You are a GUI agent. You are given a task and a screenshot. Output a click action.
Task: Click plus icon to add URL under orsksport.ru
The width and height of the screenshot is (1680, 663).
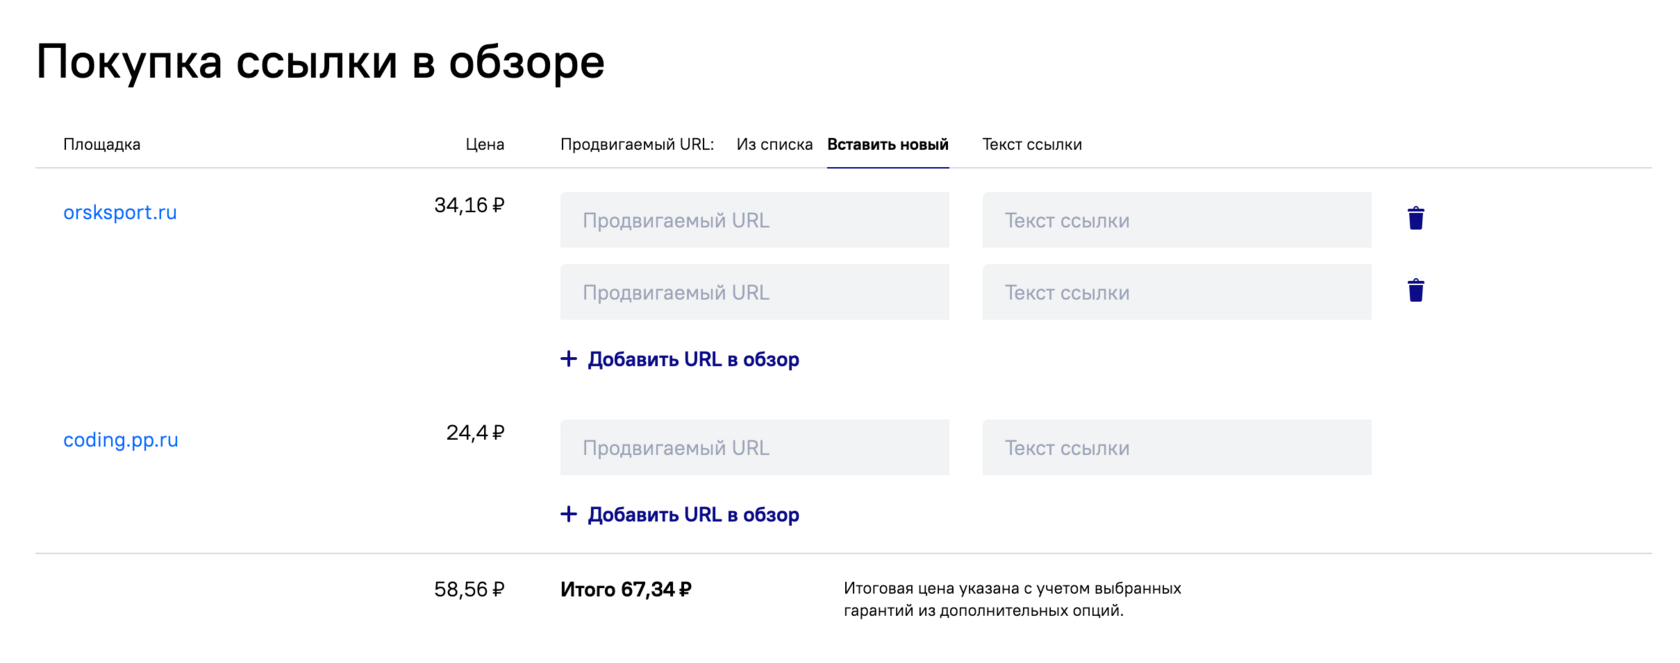pos(569,359)
